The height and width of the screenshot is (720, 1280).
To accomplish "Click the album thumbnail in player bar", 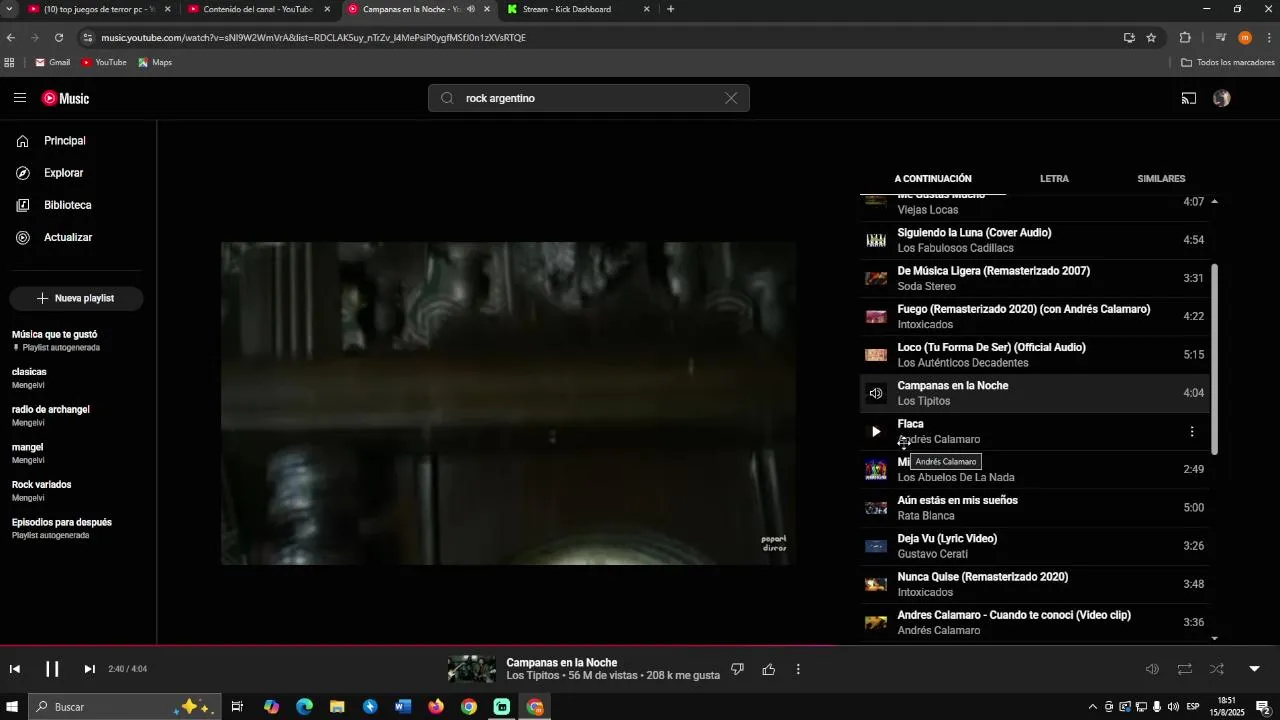I will [471, 669].
